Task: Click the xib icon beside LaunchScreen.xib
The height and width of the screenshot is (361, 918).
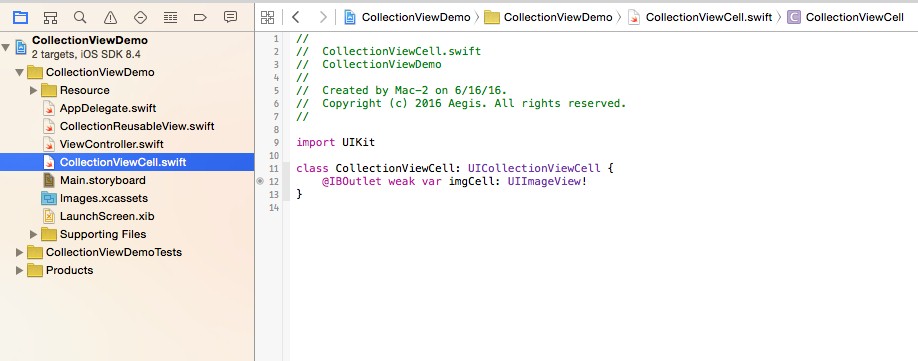Action: (49, 216)
